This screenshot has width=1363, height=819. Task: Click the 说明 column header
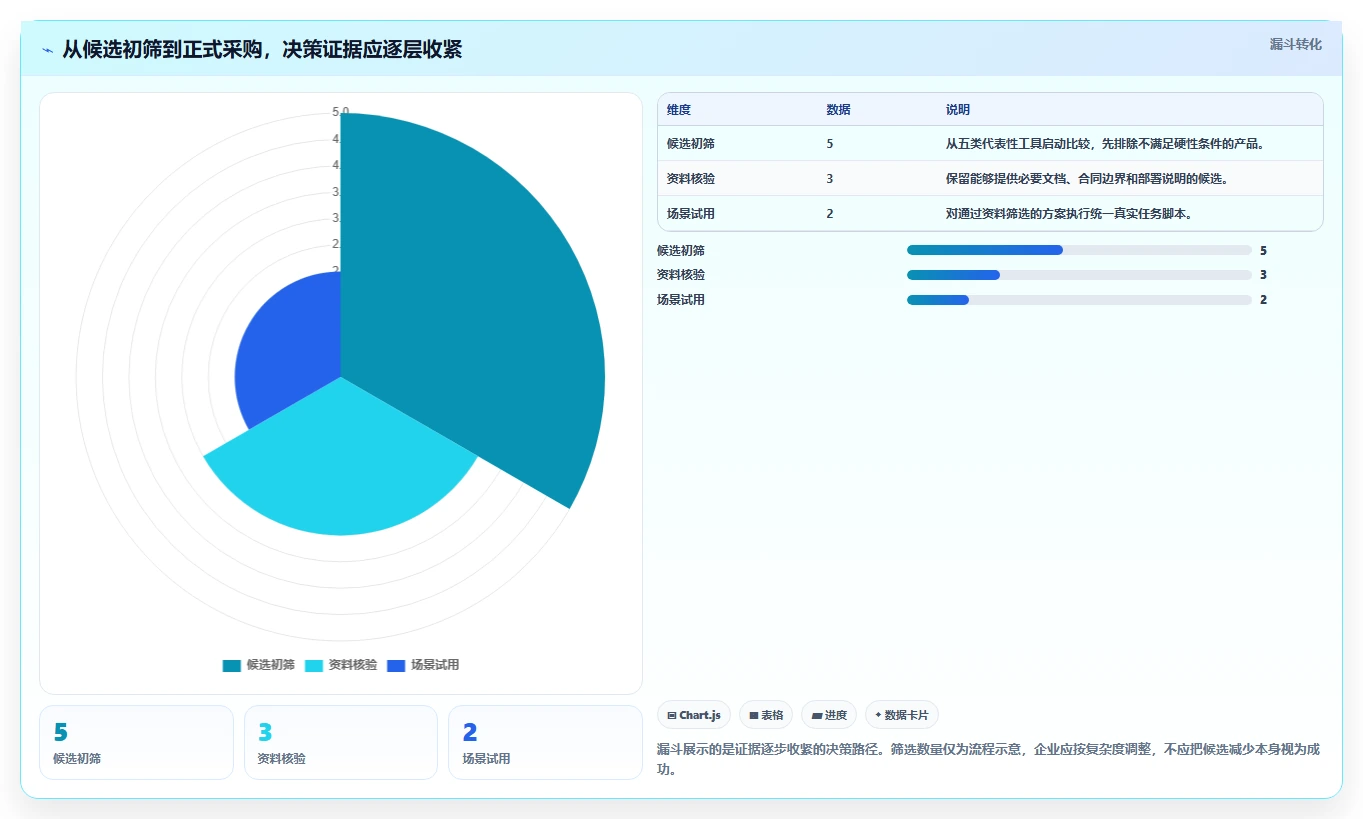(x=958, y=110)
